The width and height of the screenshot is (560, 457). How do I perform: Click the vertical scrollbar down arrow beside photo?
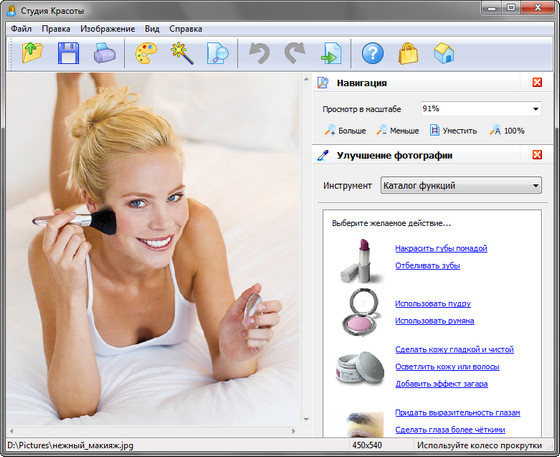coord(306,420)
